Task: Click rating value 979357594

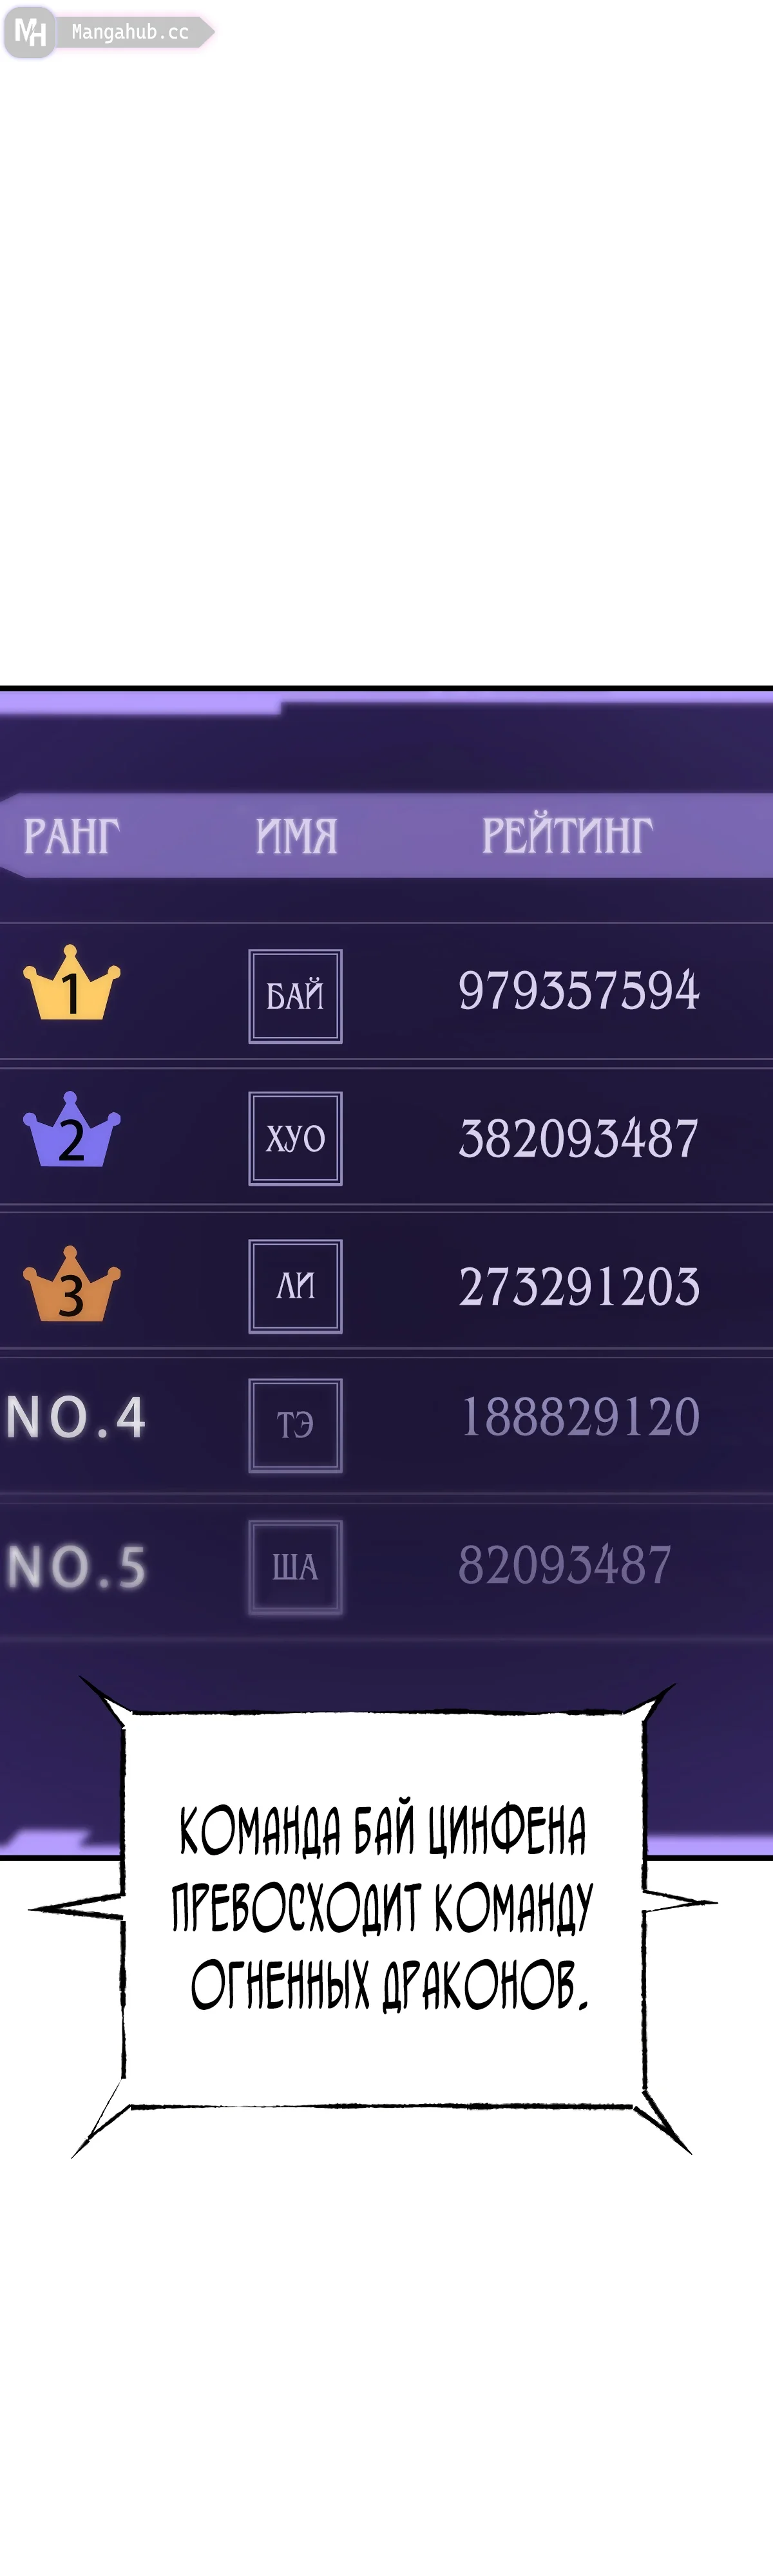Action: [x=578, y=991]
